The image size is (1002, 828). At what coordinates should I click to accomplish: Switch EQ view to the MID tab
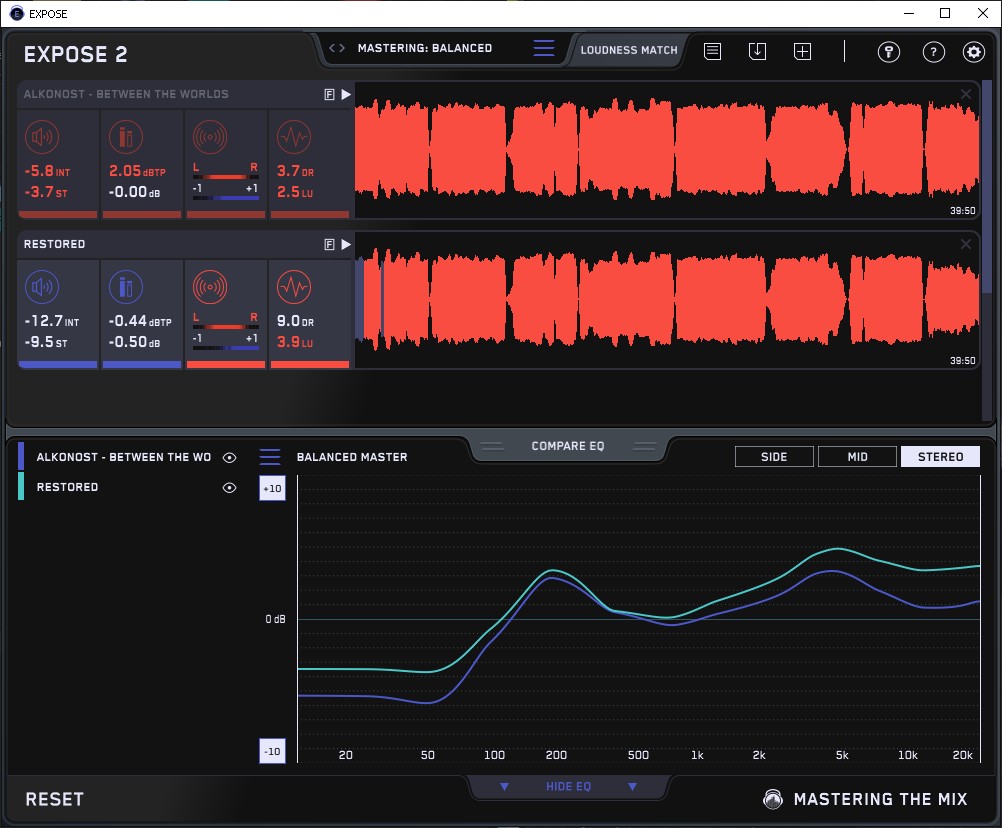[x=857, y=457]
